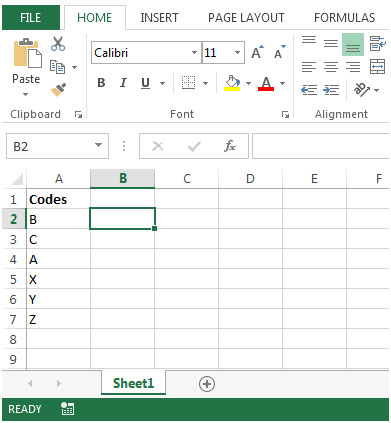Viewport: 391px width, 423px height.
Task: Toggle Bold formatting
Action: tap(101, 83)
